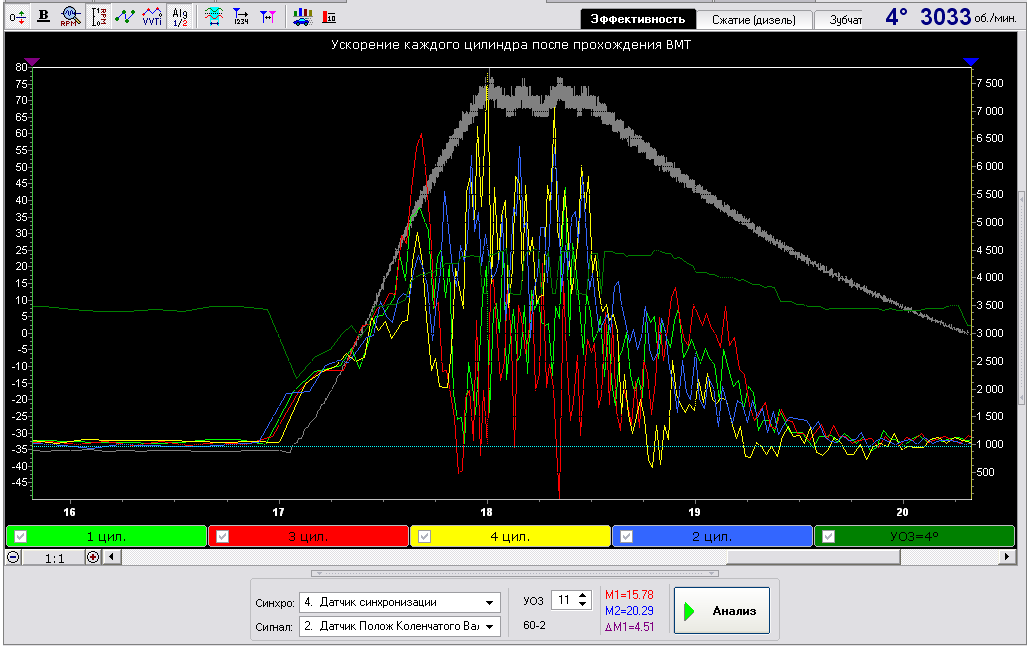Viewport: 1028px width, 646px height.
Task: Click the M1=15.78 value
Action: click(629, 595)
